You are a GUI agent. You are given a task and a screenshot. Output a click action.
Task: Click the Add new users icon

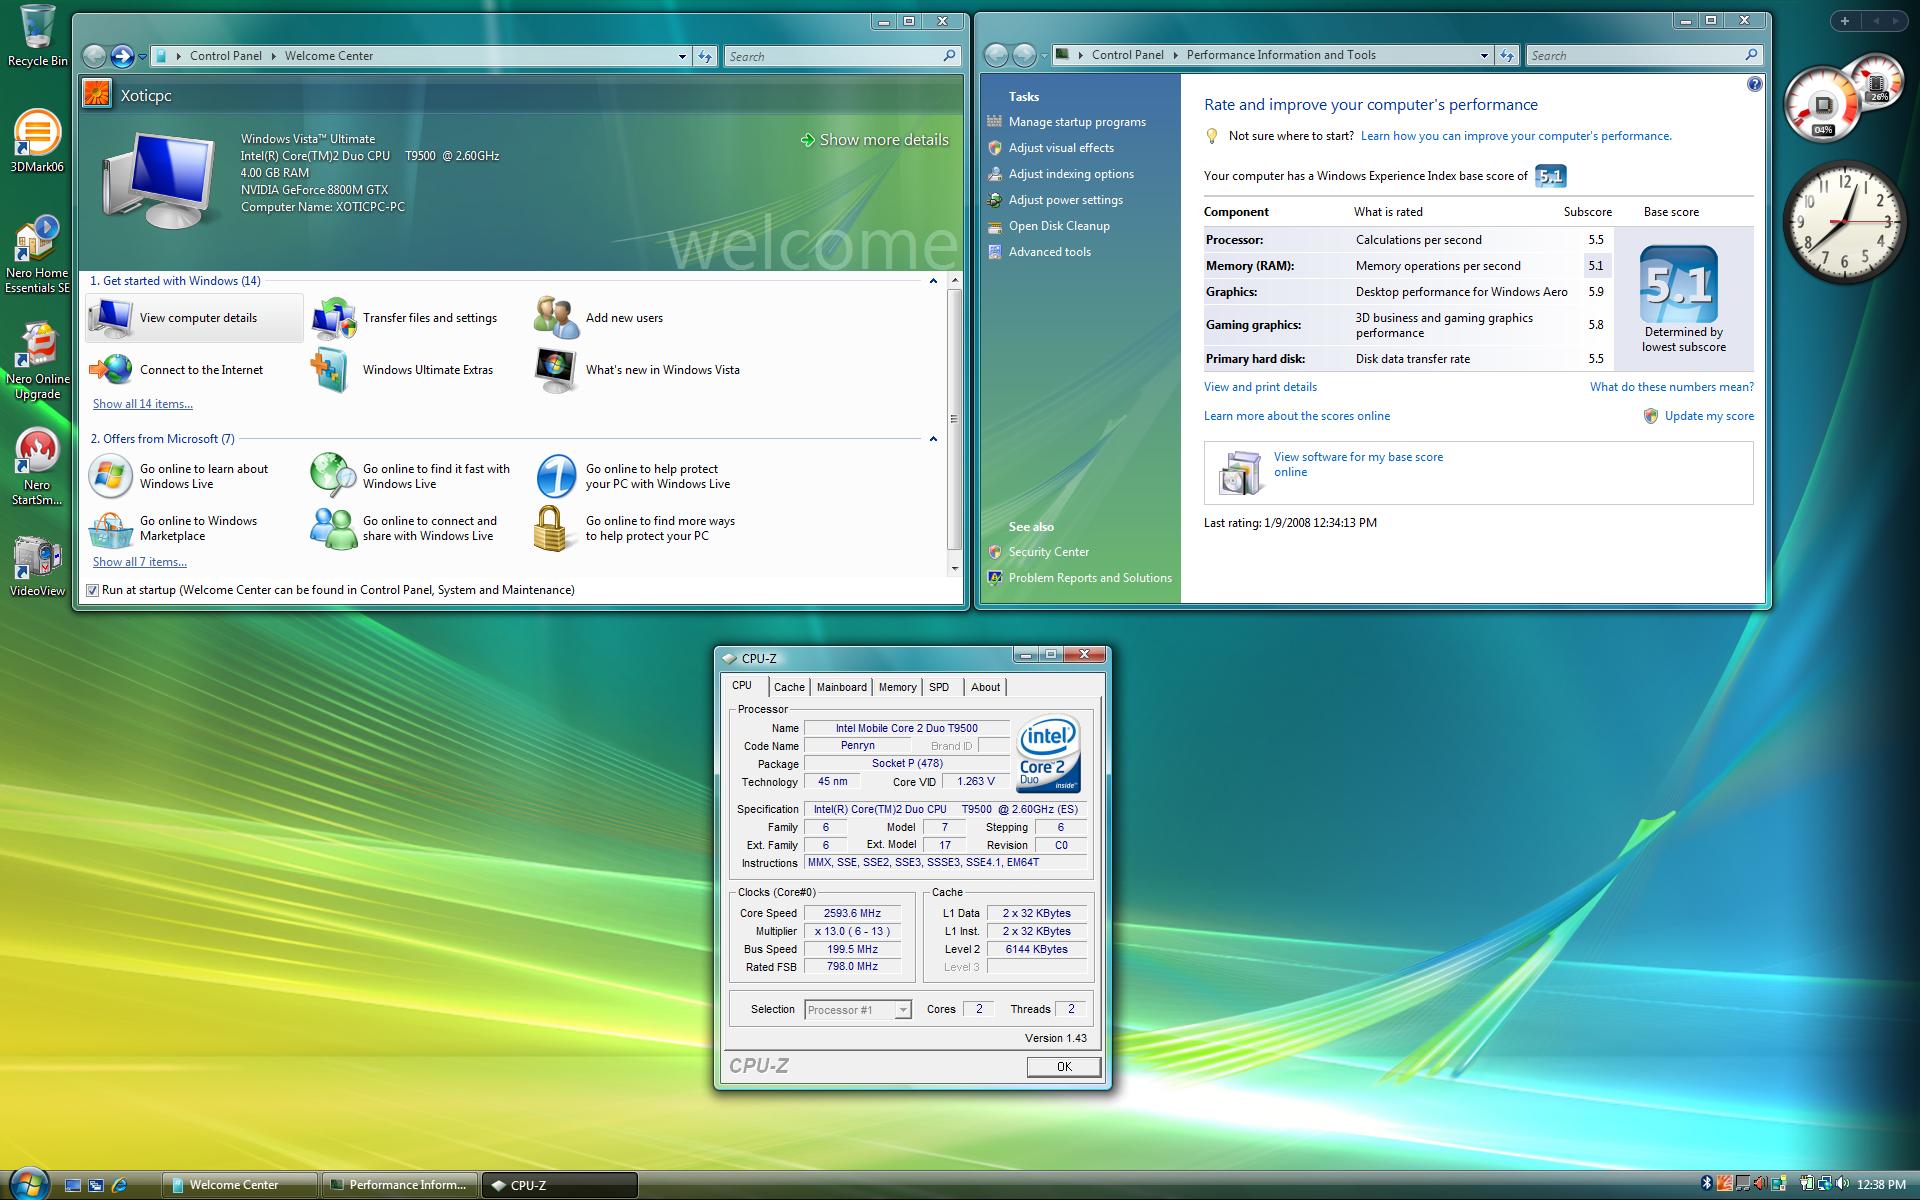pyautogui.click(x=556, y=318)
